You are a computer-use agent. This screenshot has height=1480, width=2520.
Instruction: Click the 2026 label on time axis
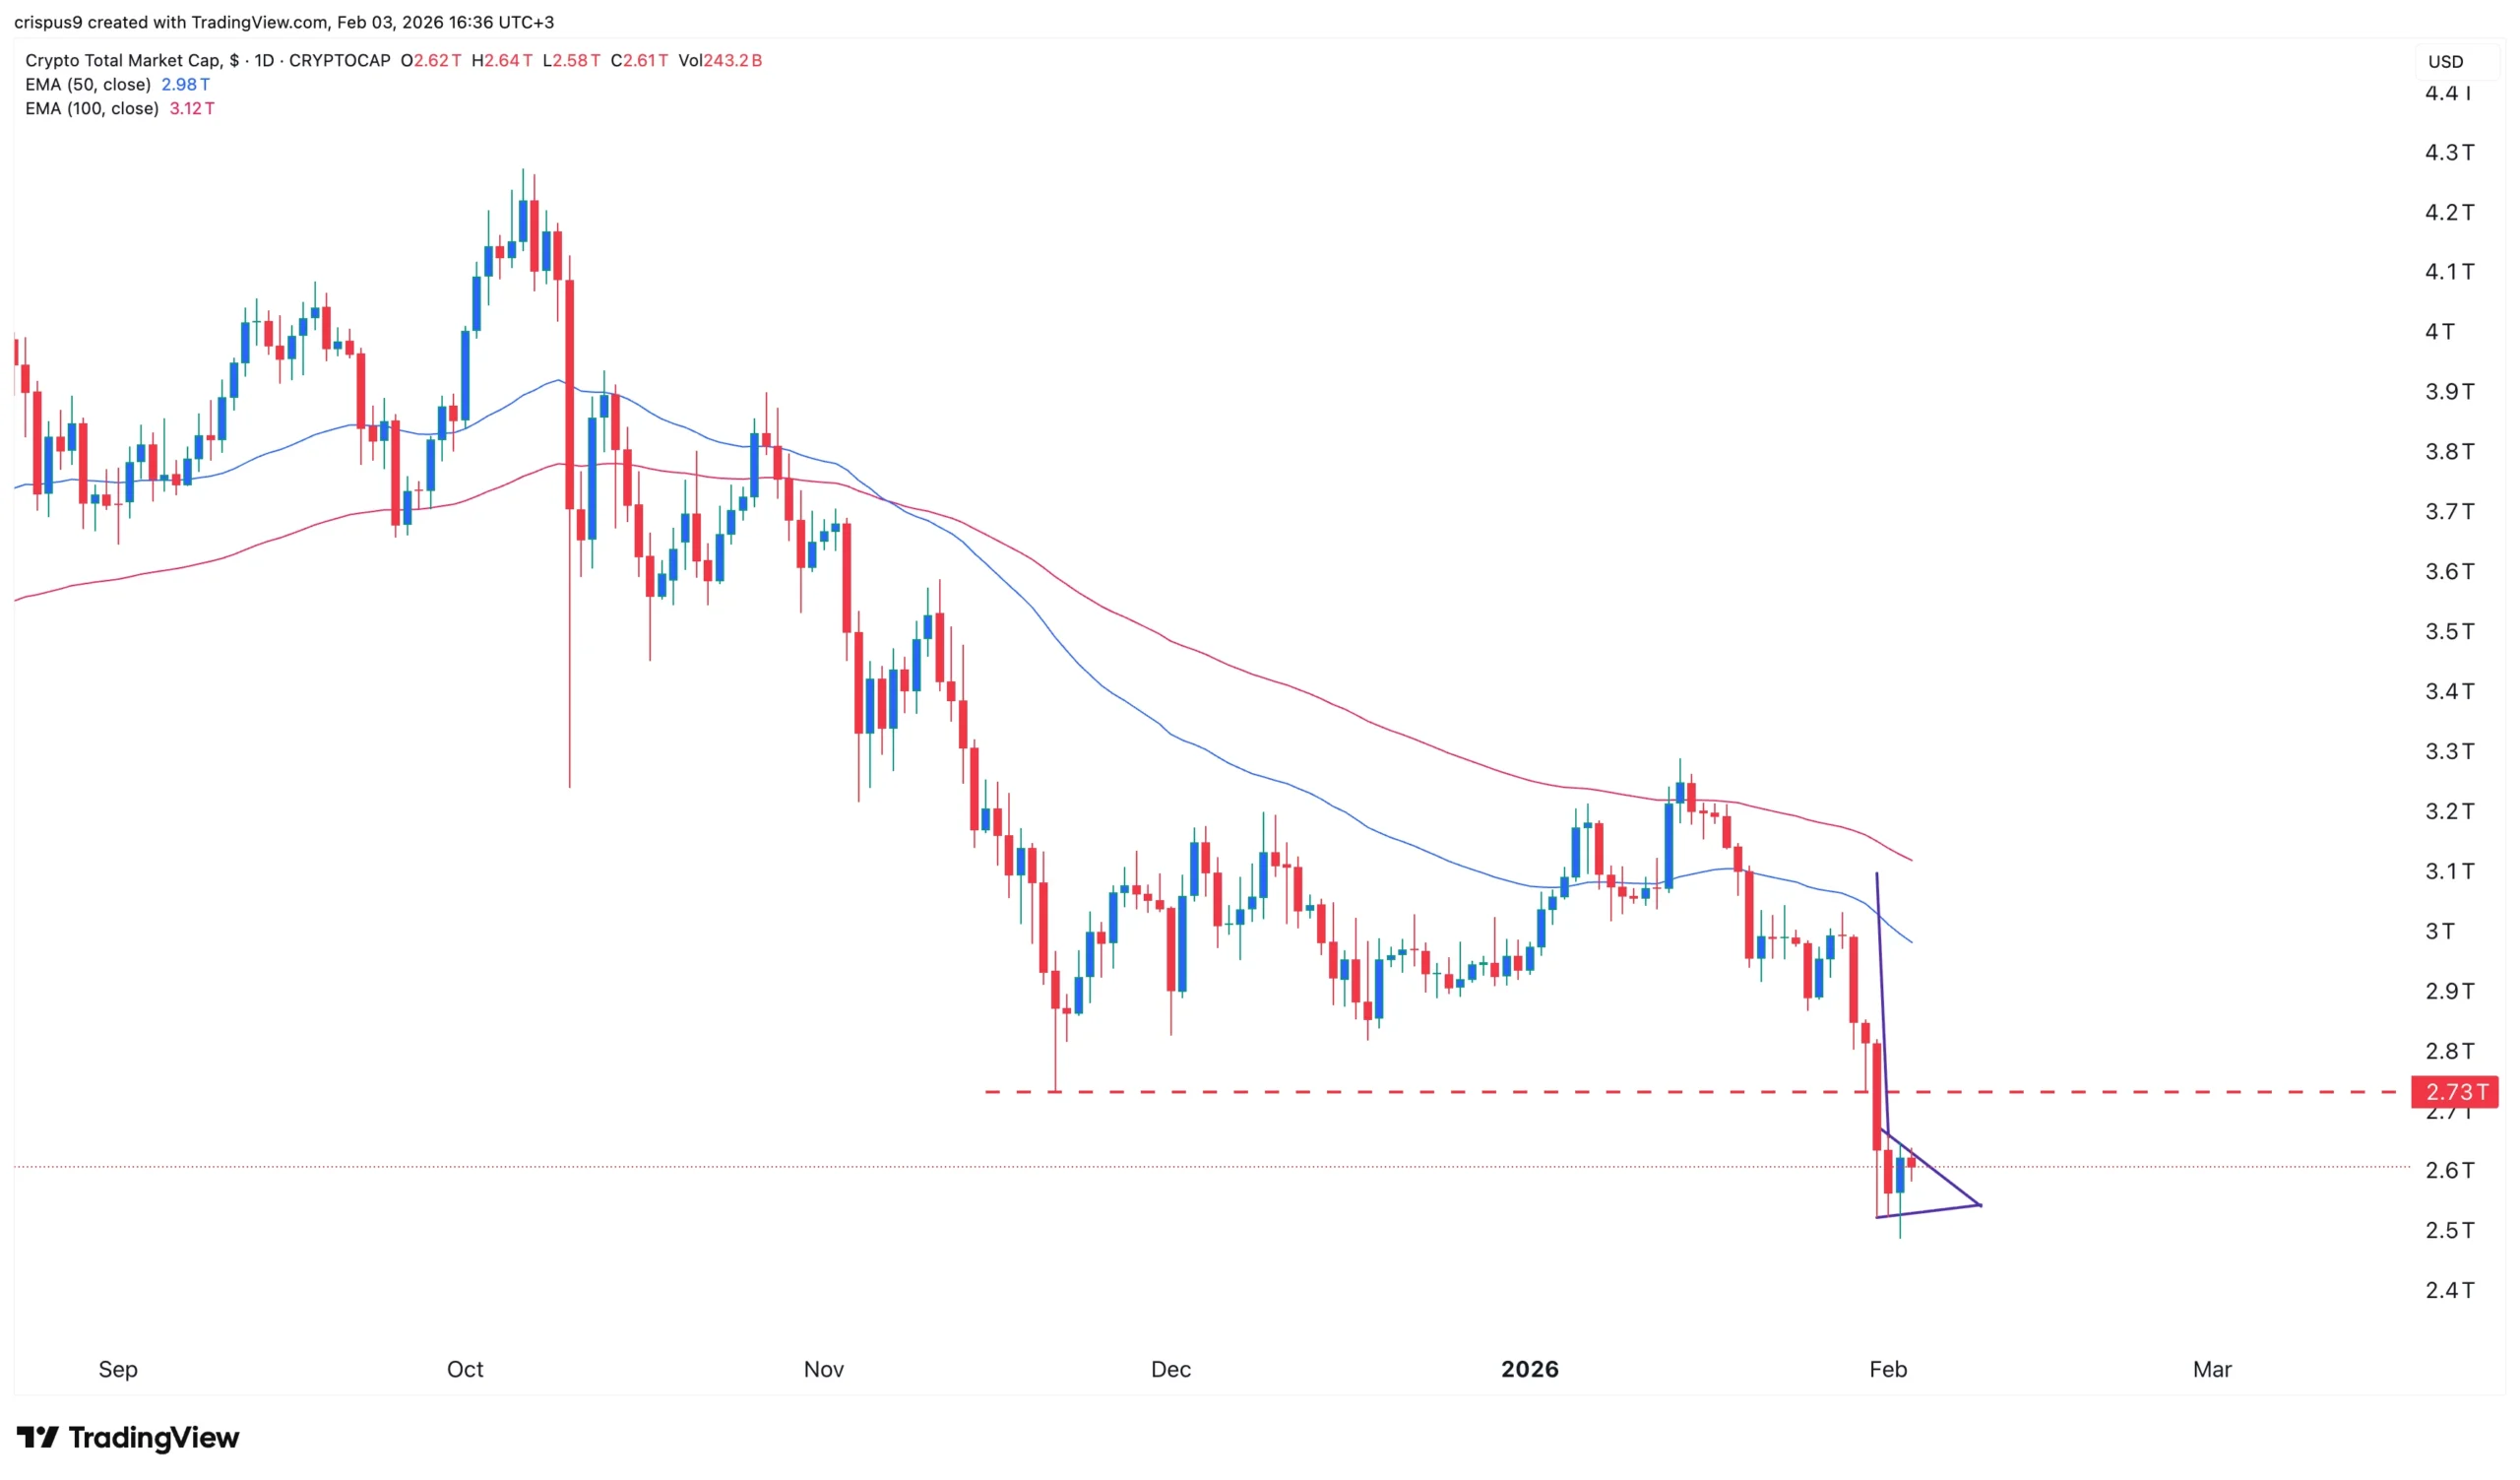click(x=1529, y=1370)
